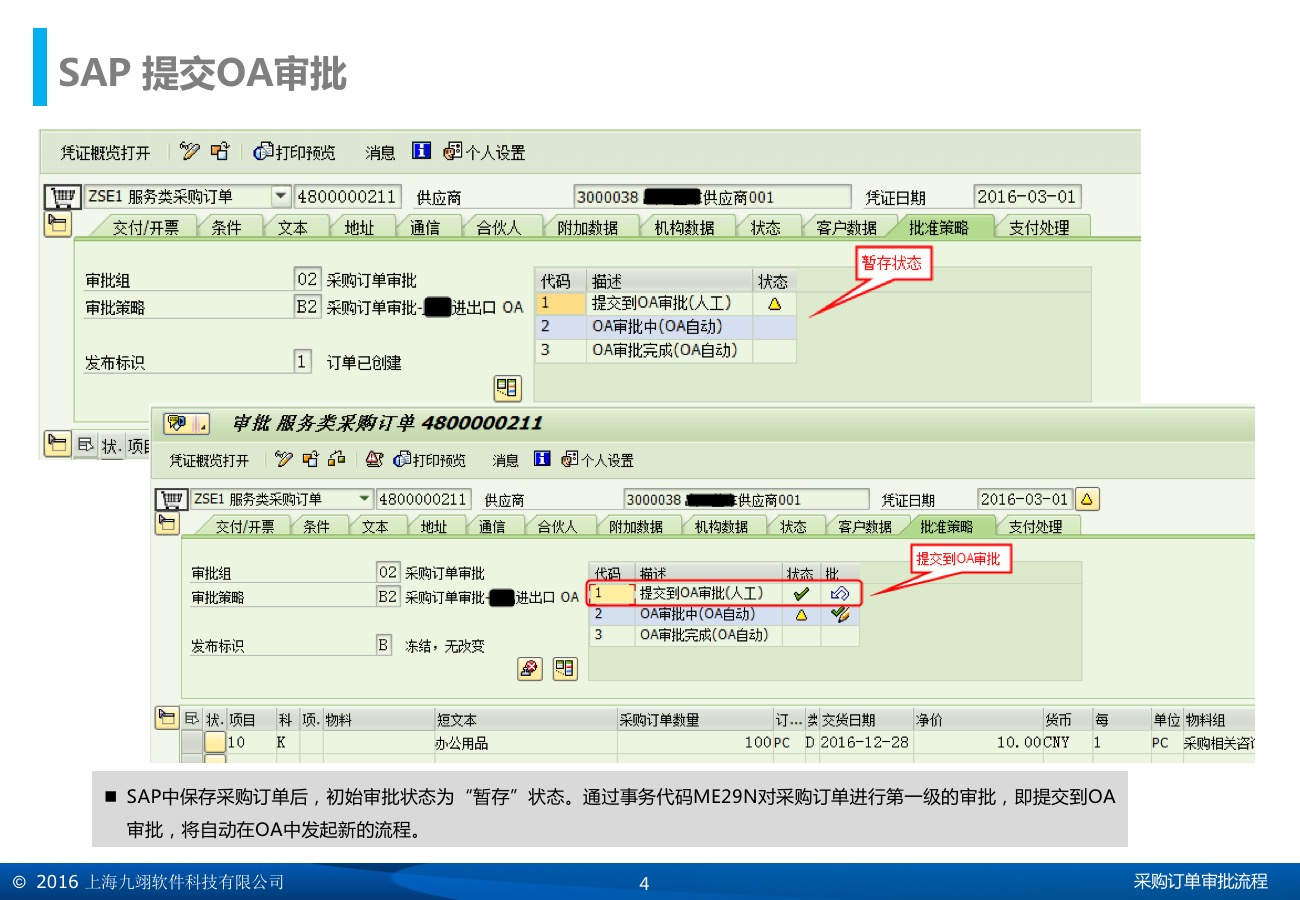Screen dimensions: 1300x900
Task: Open the 支付处理 tab in upper window
Action: [x=1038, y=228]
